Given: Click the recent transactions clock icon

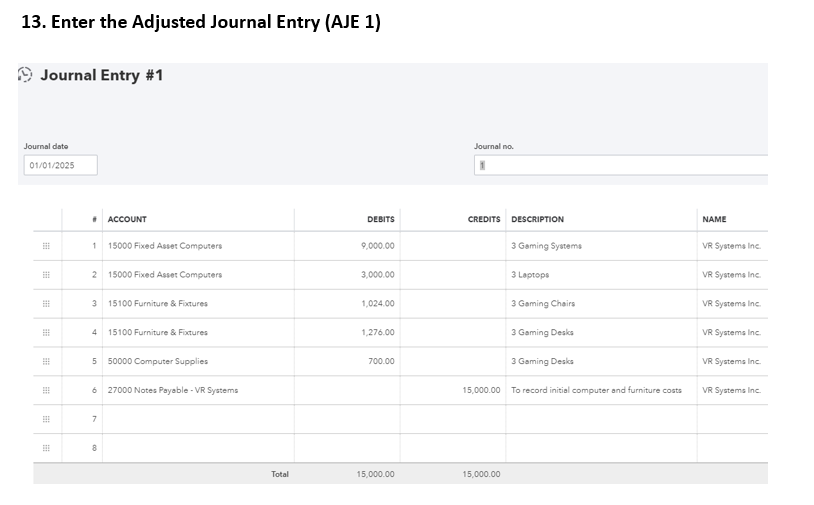Looking at the screenshot, I should point(24,75).
